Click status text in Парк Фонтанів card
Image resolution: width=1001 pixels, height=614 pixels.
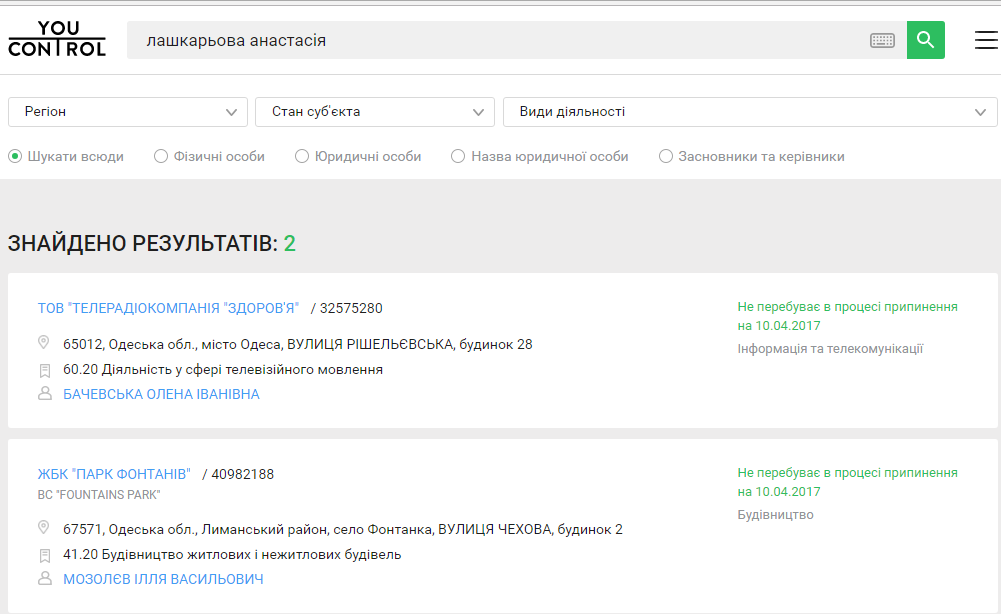[847, 482]
